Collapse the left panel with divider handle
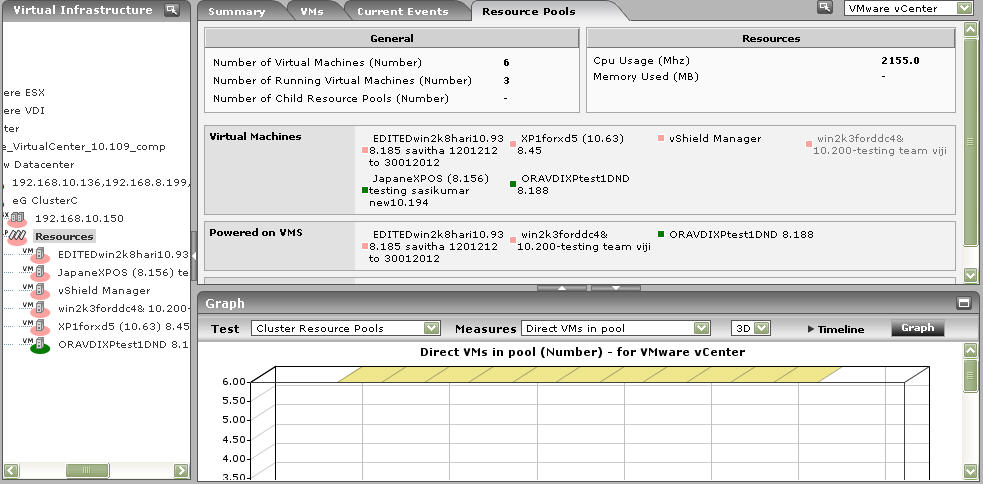The height and width of the screenshot is (484, 983). pos(194,256)
